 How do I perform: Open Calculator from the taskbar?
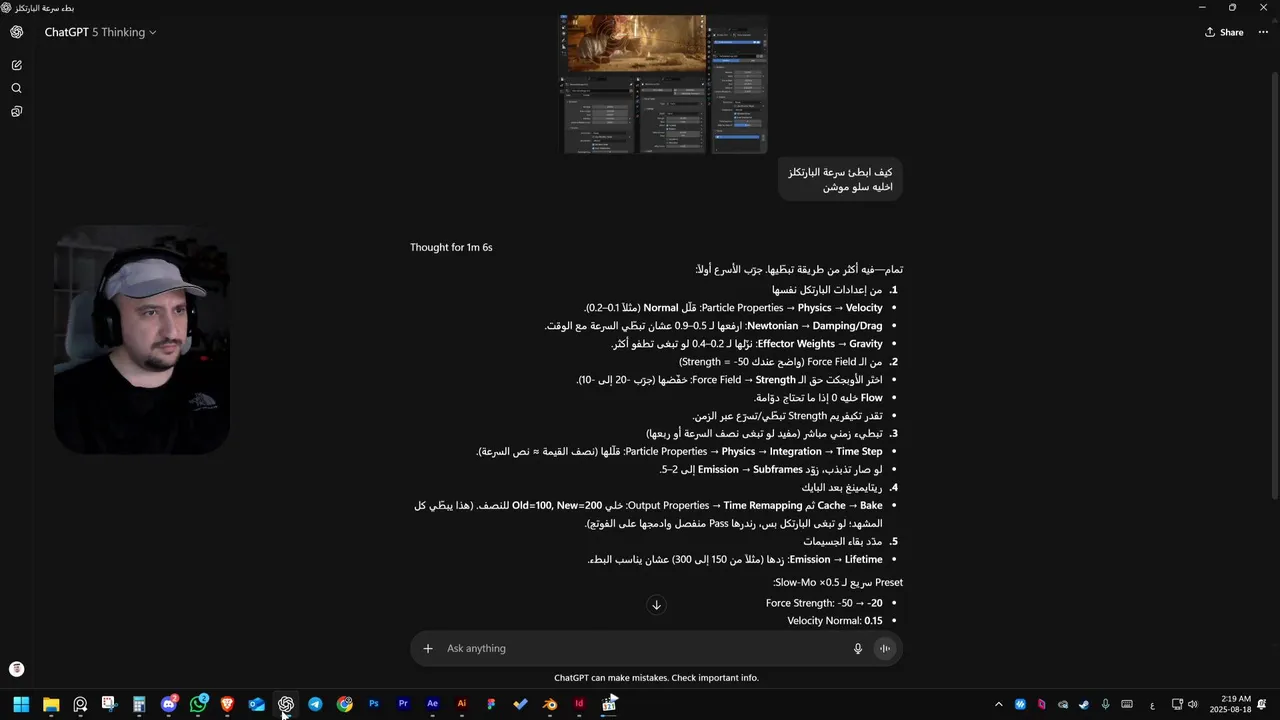coord(139,704)
